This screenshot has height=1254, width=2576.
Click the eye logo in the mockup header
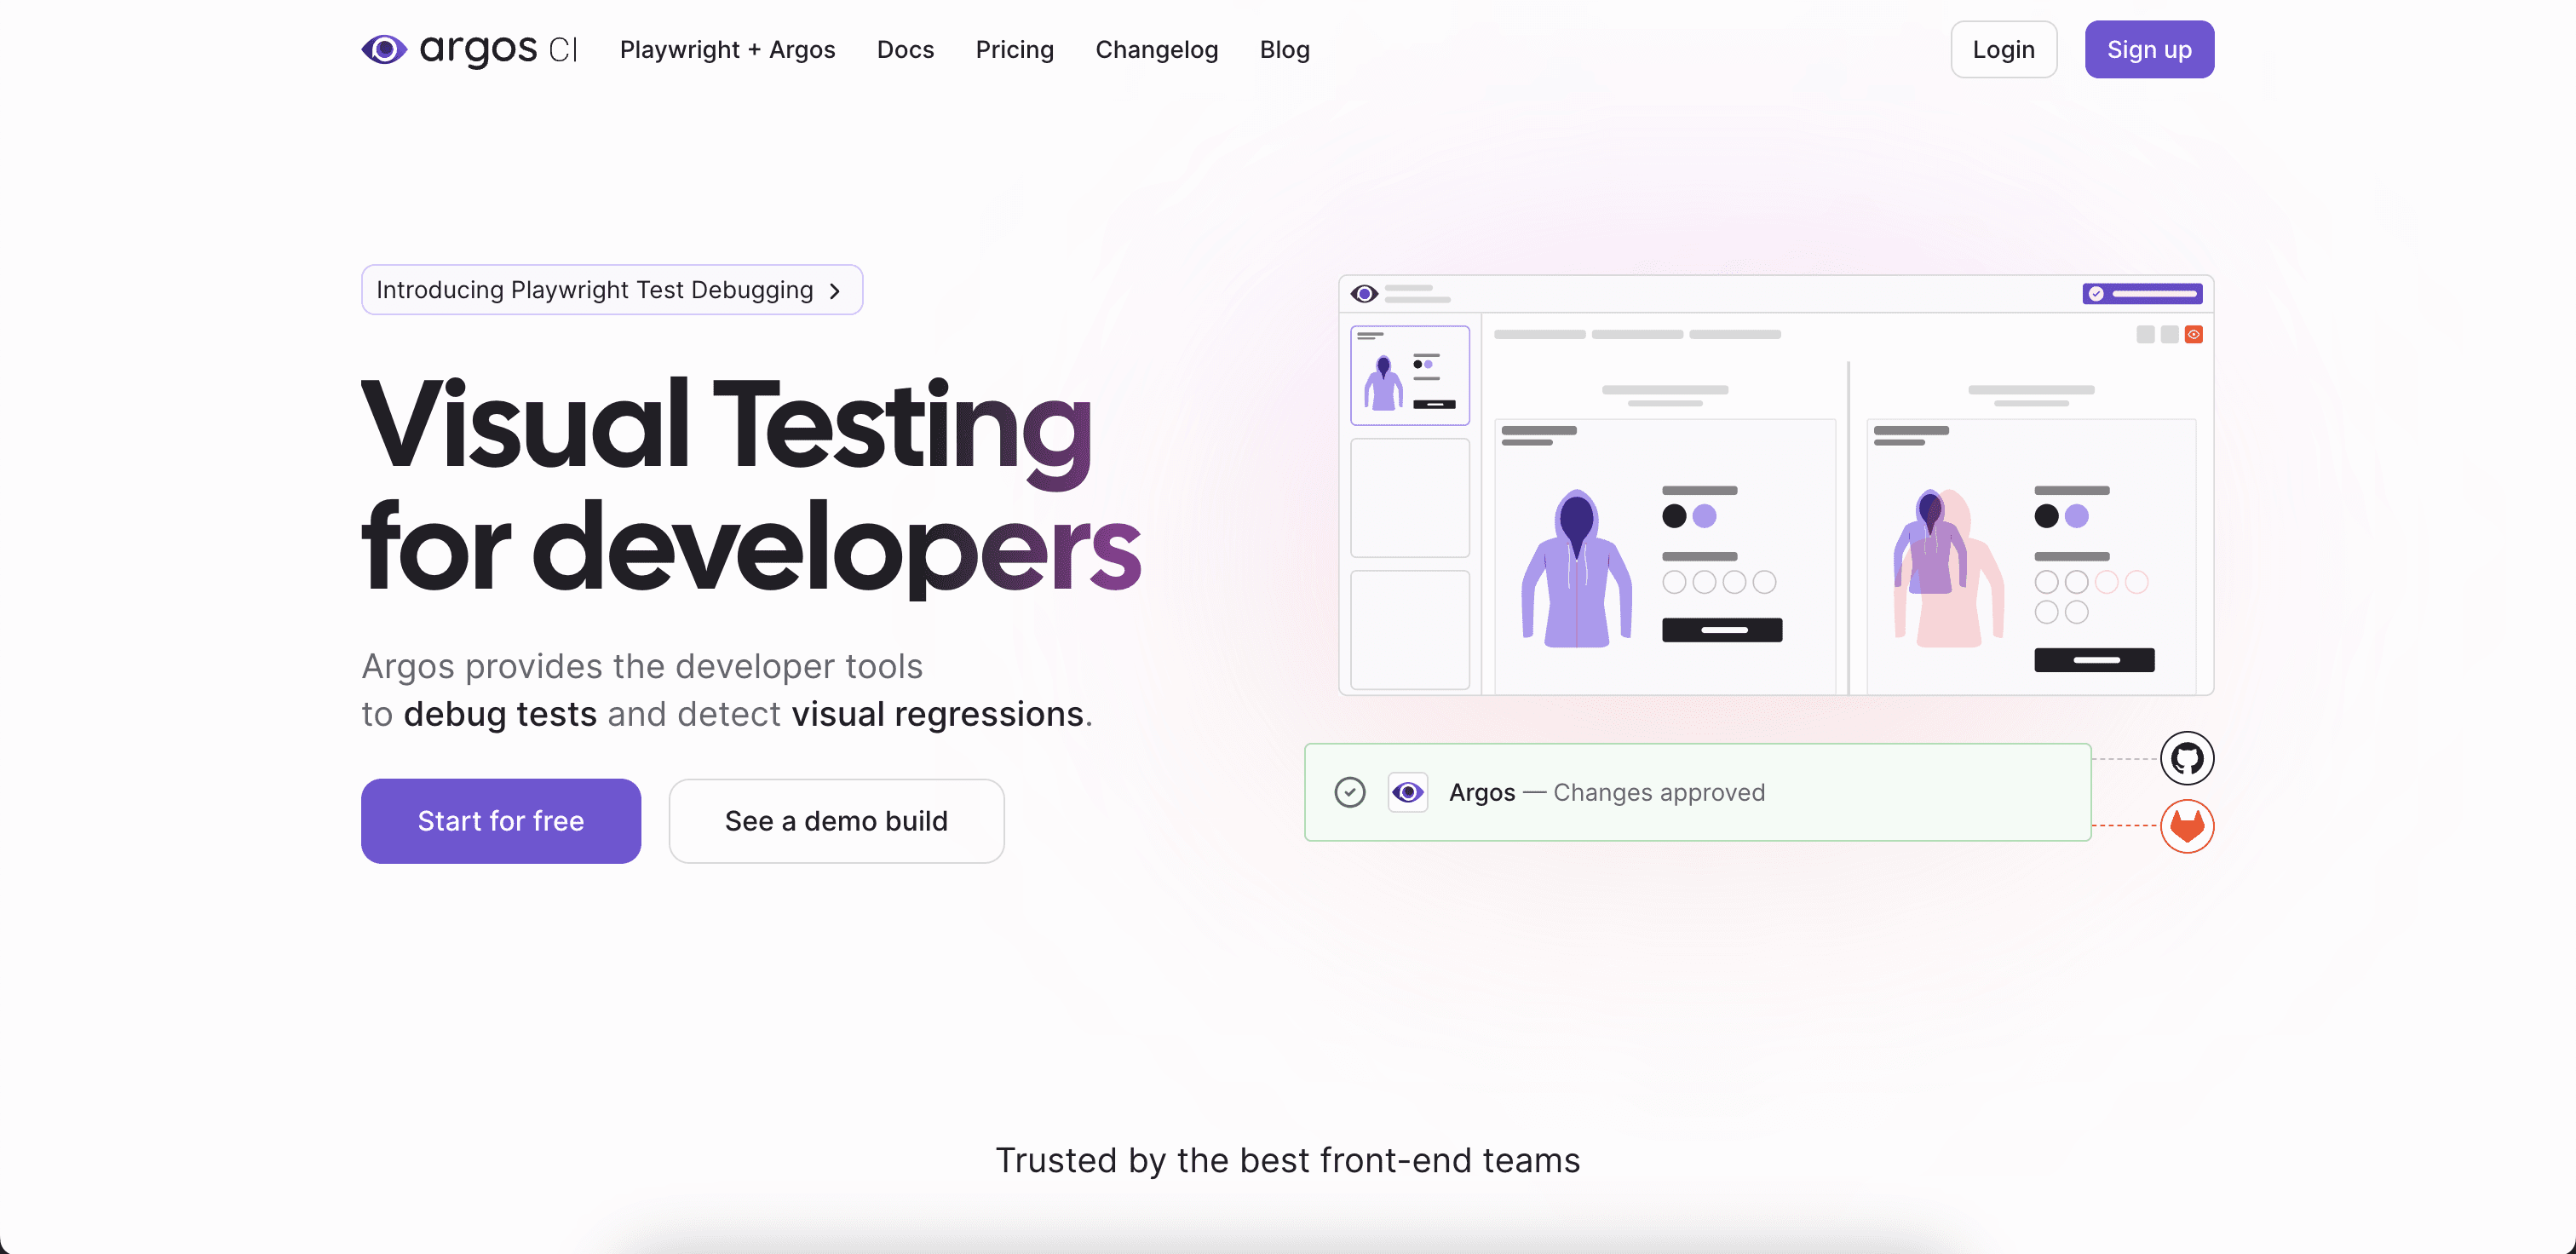click(1364, 293)
